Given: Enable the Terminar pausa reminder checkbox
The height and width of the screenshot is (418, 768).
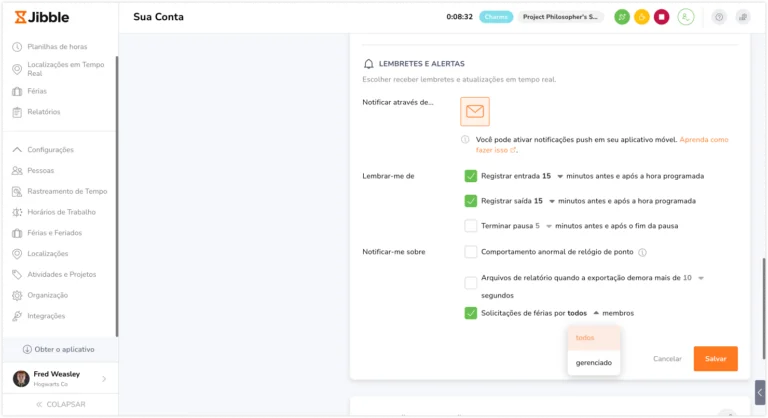Looking at the screenshot, I should tap(470, 226).
